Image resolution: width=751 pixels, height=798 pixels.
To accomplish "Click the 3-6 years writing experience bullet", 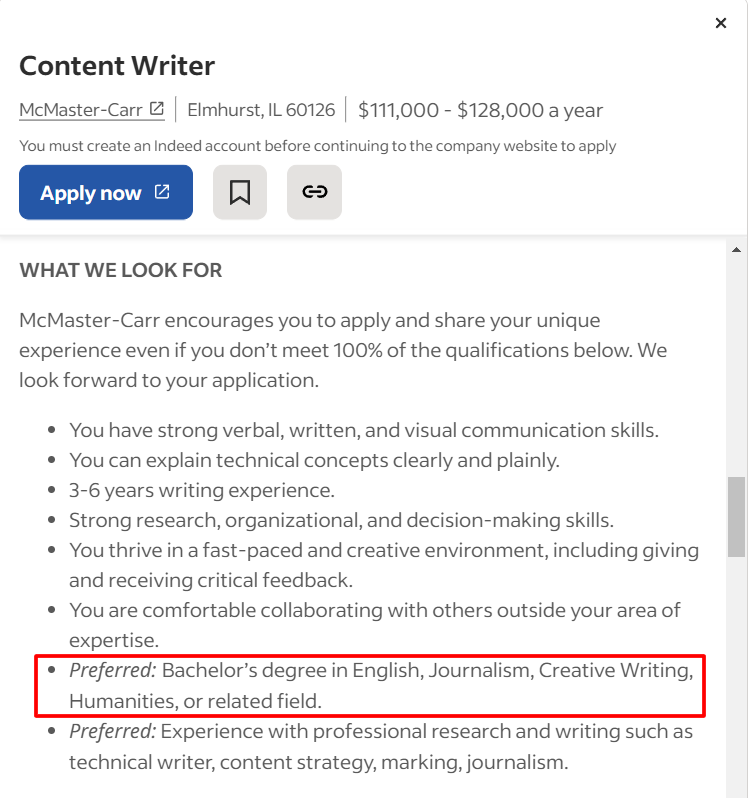I will [201, 491].
